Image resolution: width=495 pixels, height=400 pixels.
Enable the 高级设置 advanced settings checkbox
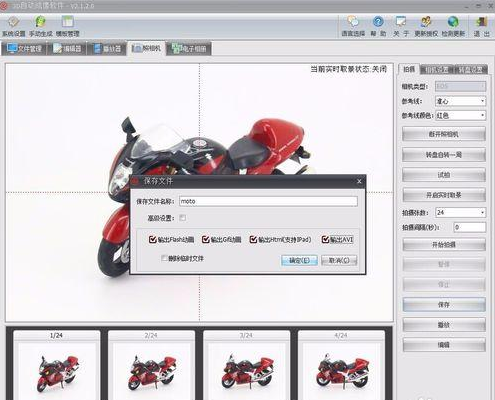pos(182,218)
